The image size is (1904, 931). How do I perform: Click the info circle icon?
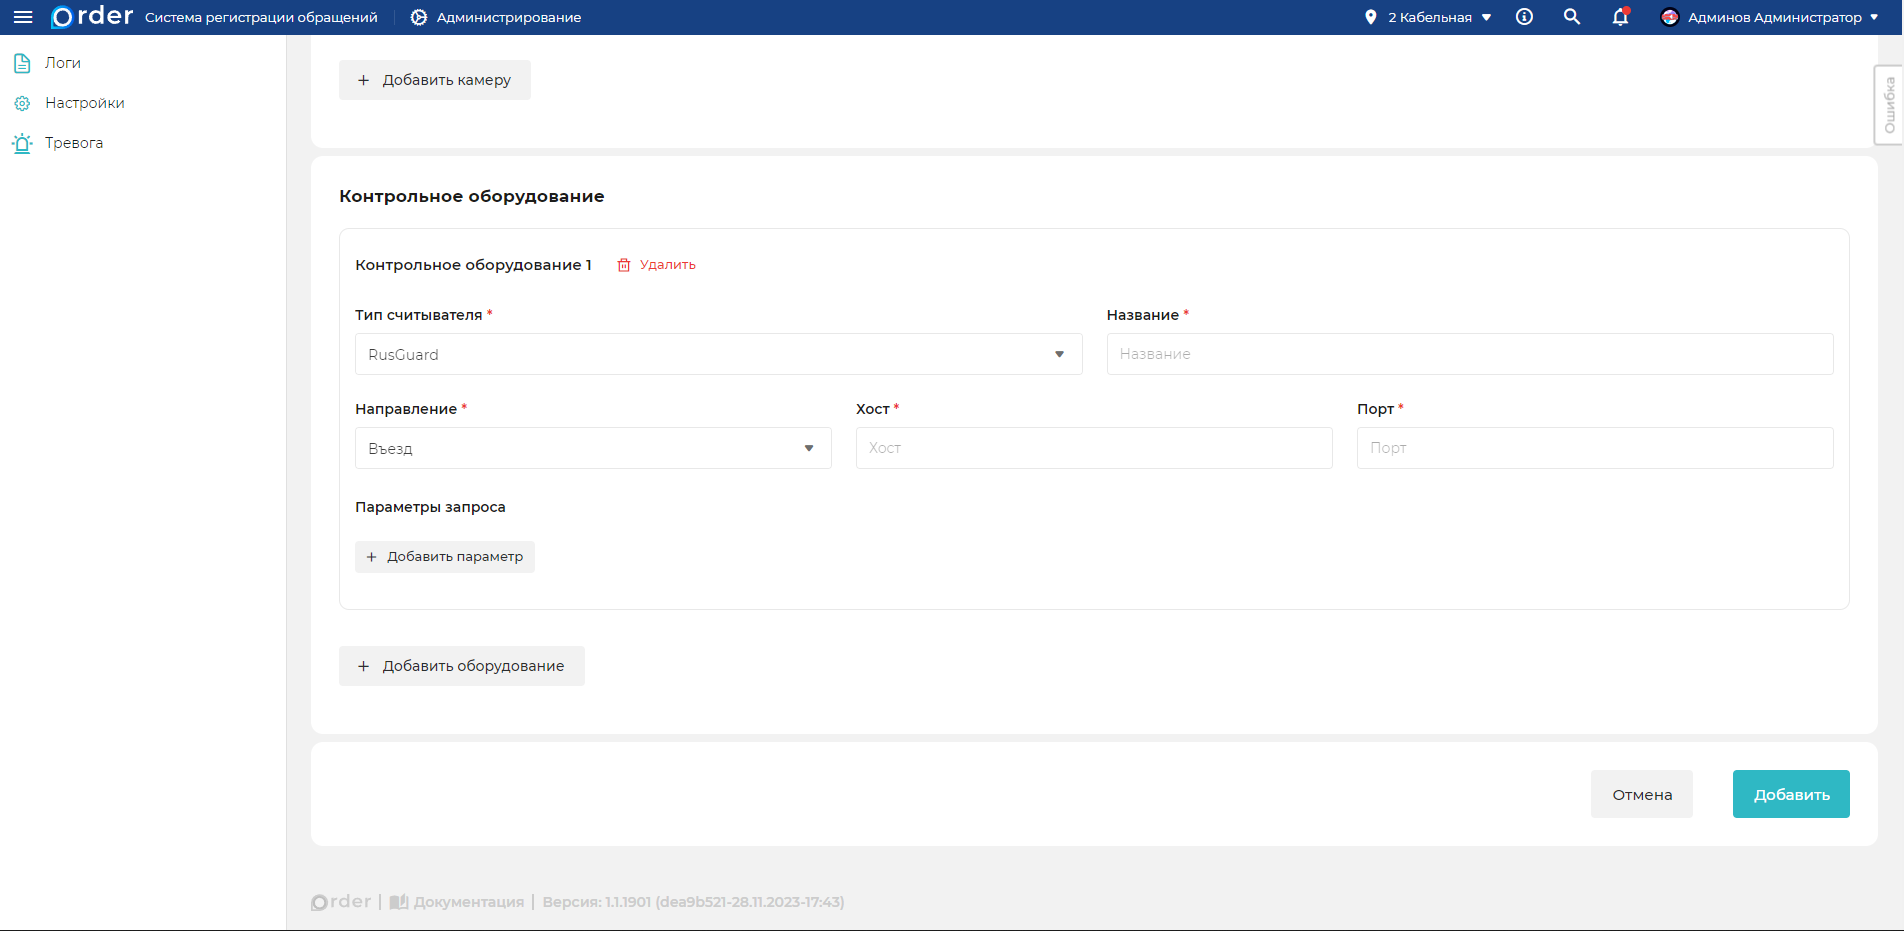(1524, 17)
